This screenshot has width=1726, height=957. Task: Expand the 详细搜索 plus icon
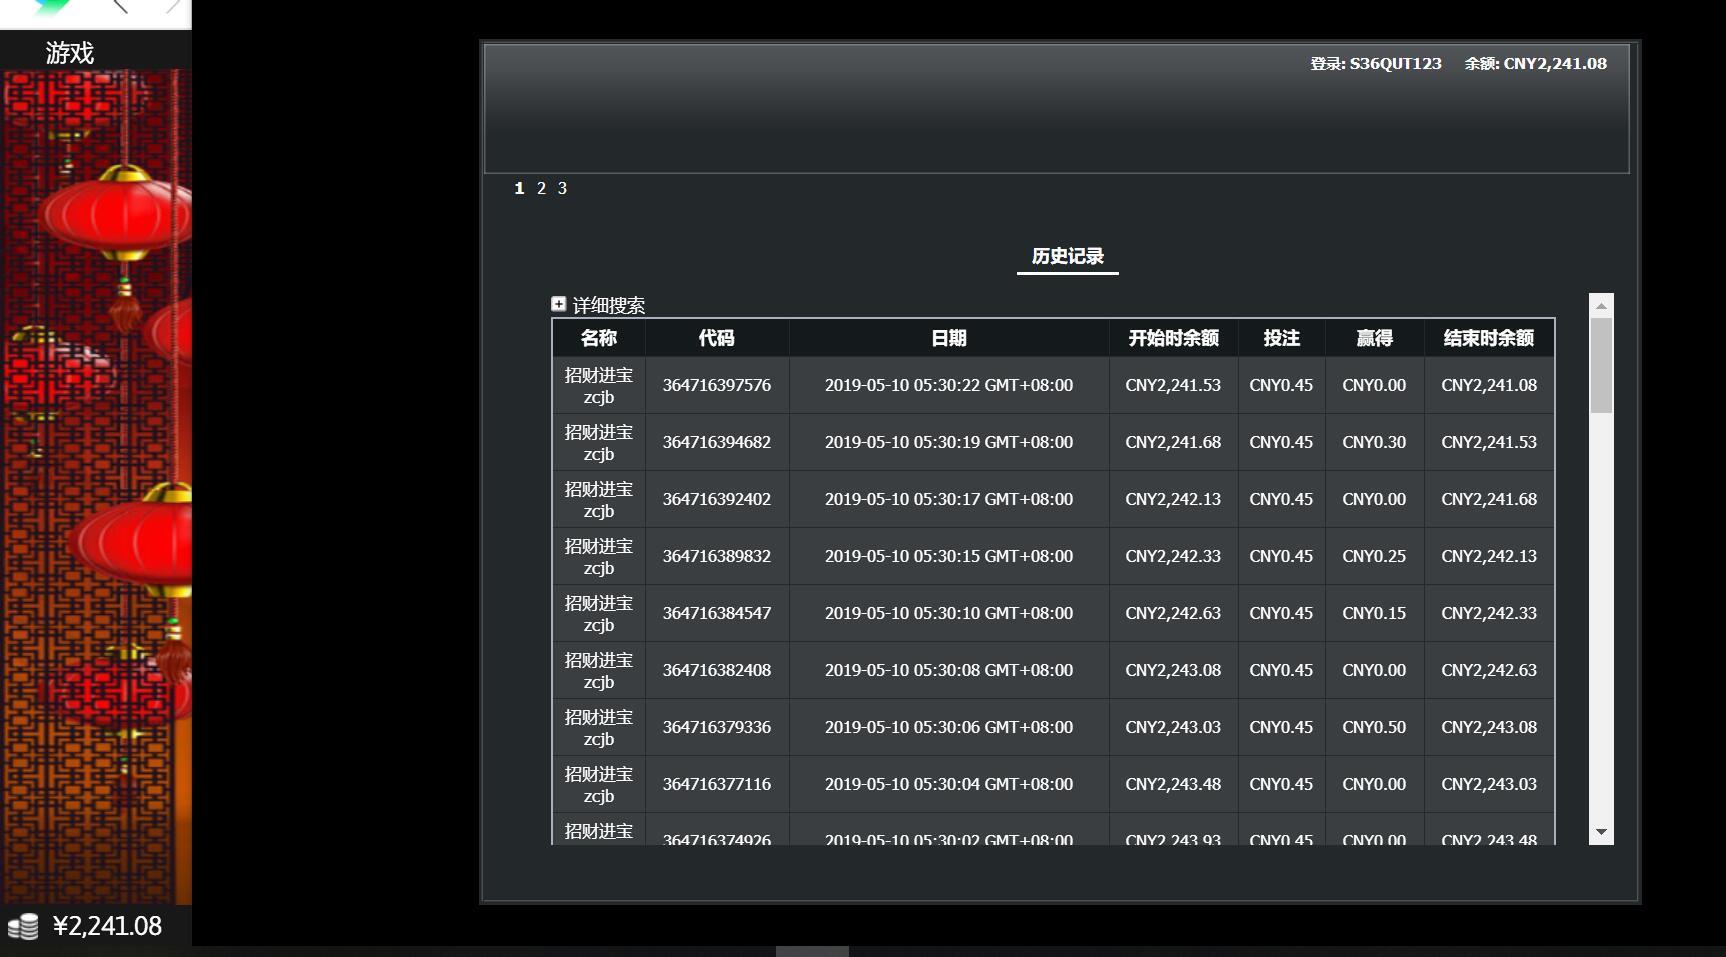559,304
